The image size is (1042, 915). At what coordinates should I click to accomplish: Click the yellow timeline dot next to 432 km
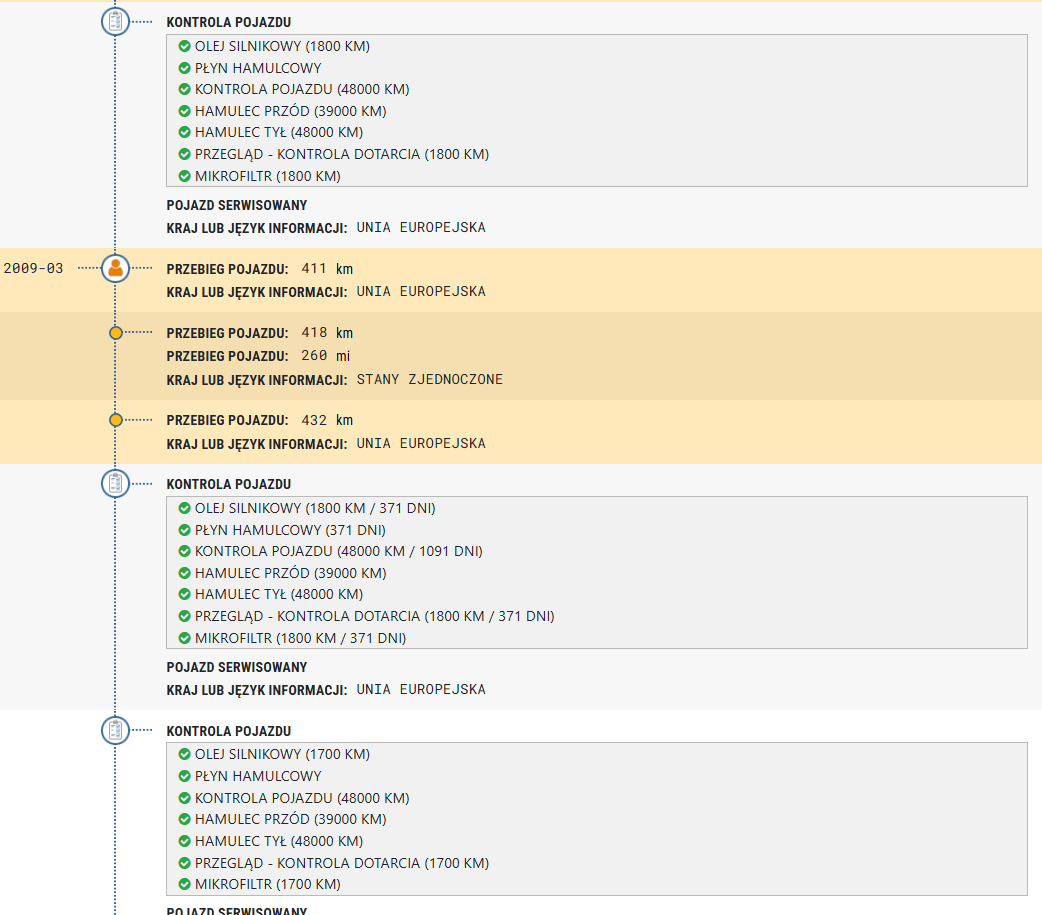pos(116,420)
